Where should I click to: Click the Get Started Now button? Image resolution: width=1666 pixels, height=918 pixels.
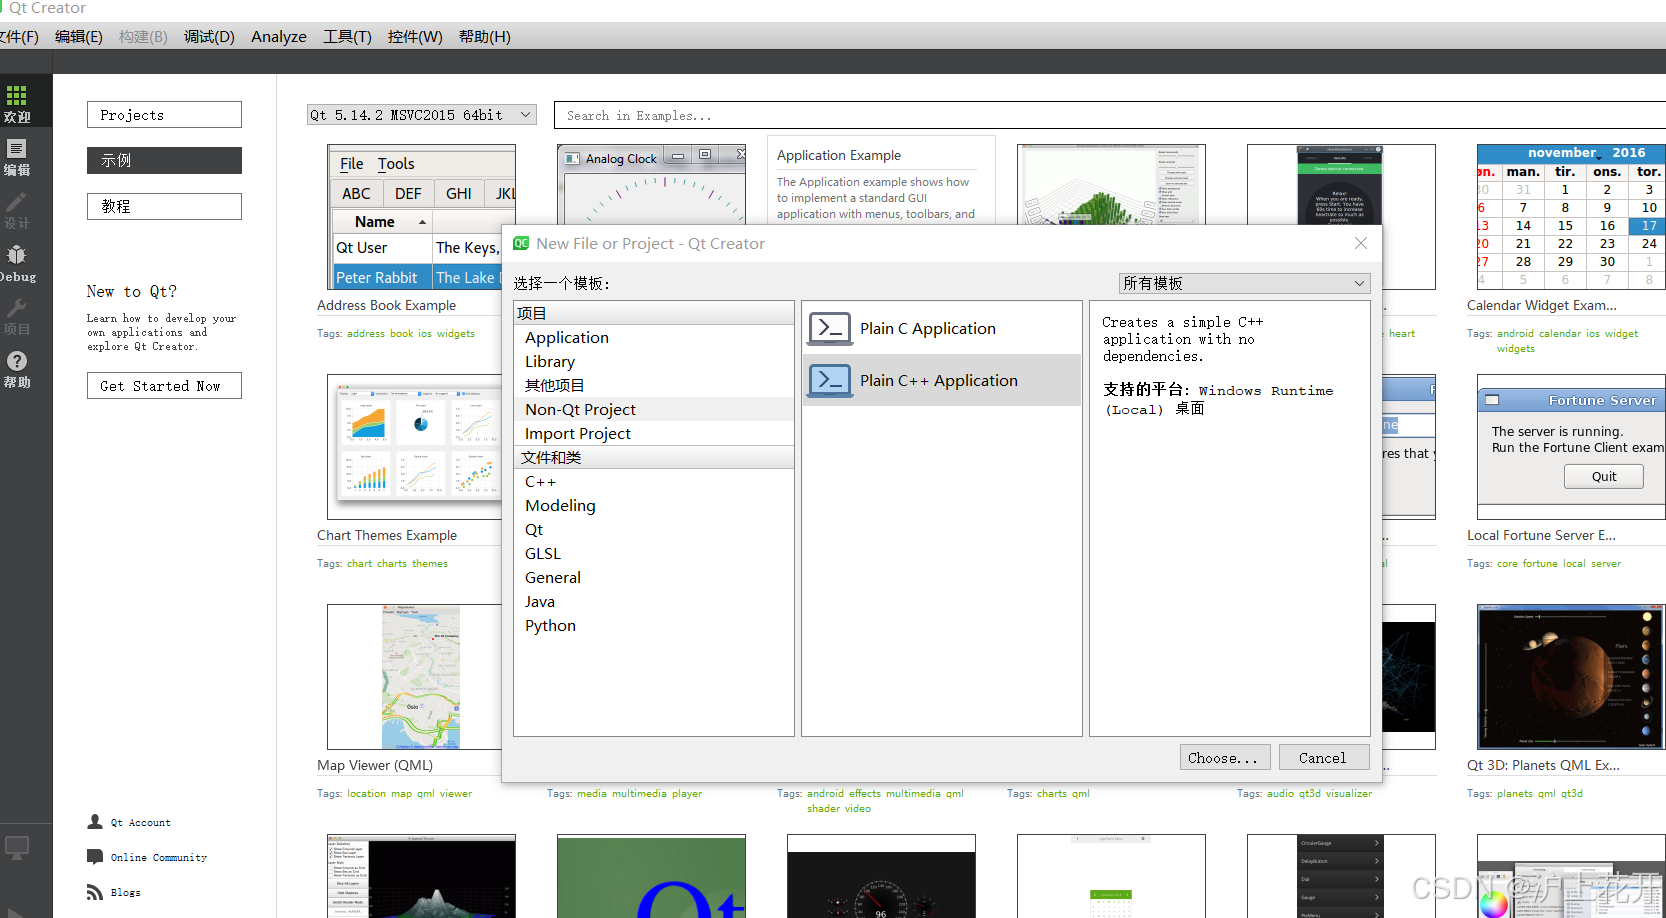point(164,386)
